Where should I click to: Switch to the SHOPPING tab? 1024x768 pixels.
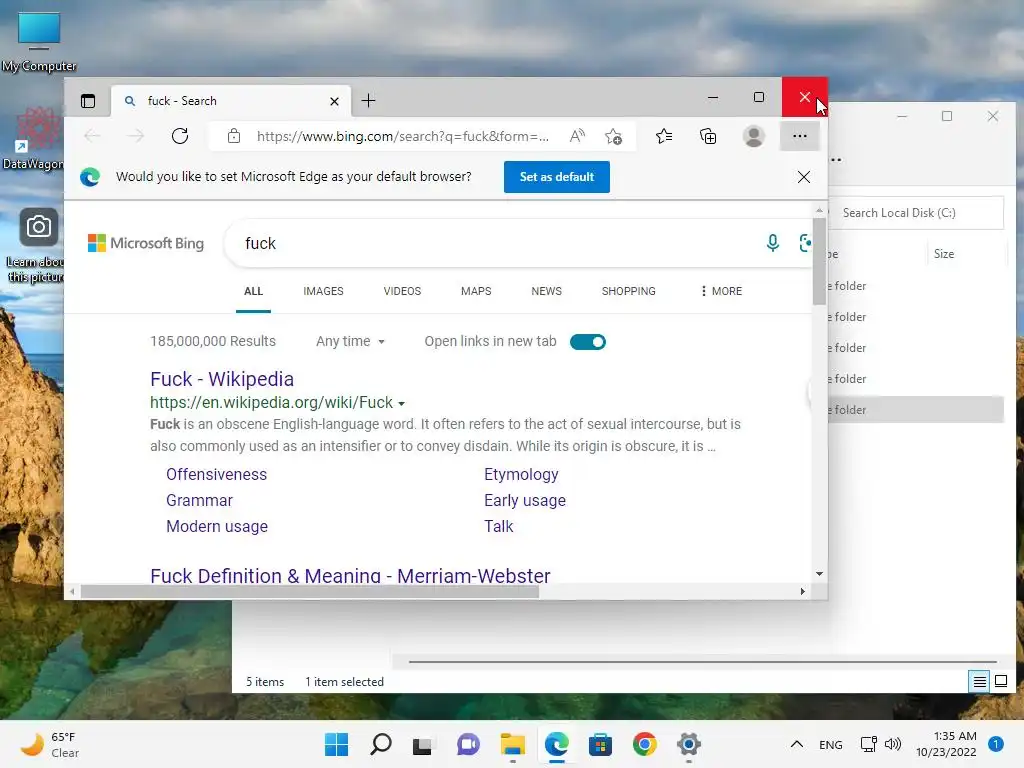[x=628, y=291]
